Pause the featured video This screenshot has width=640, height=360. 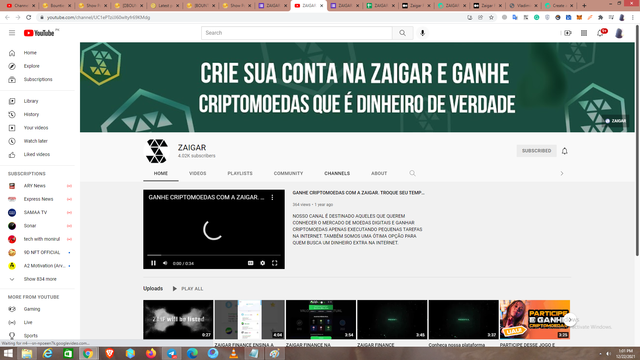coord(153,263)
